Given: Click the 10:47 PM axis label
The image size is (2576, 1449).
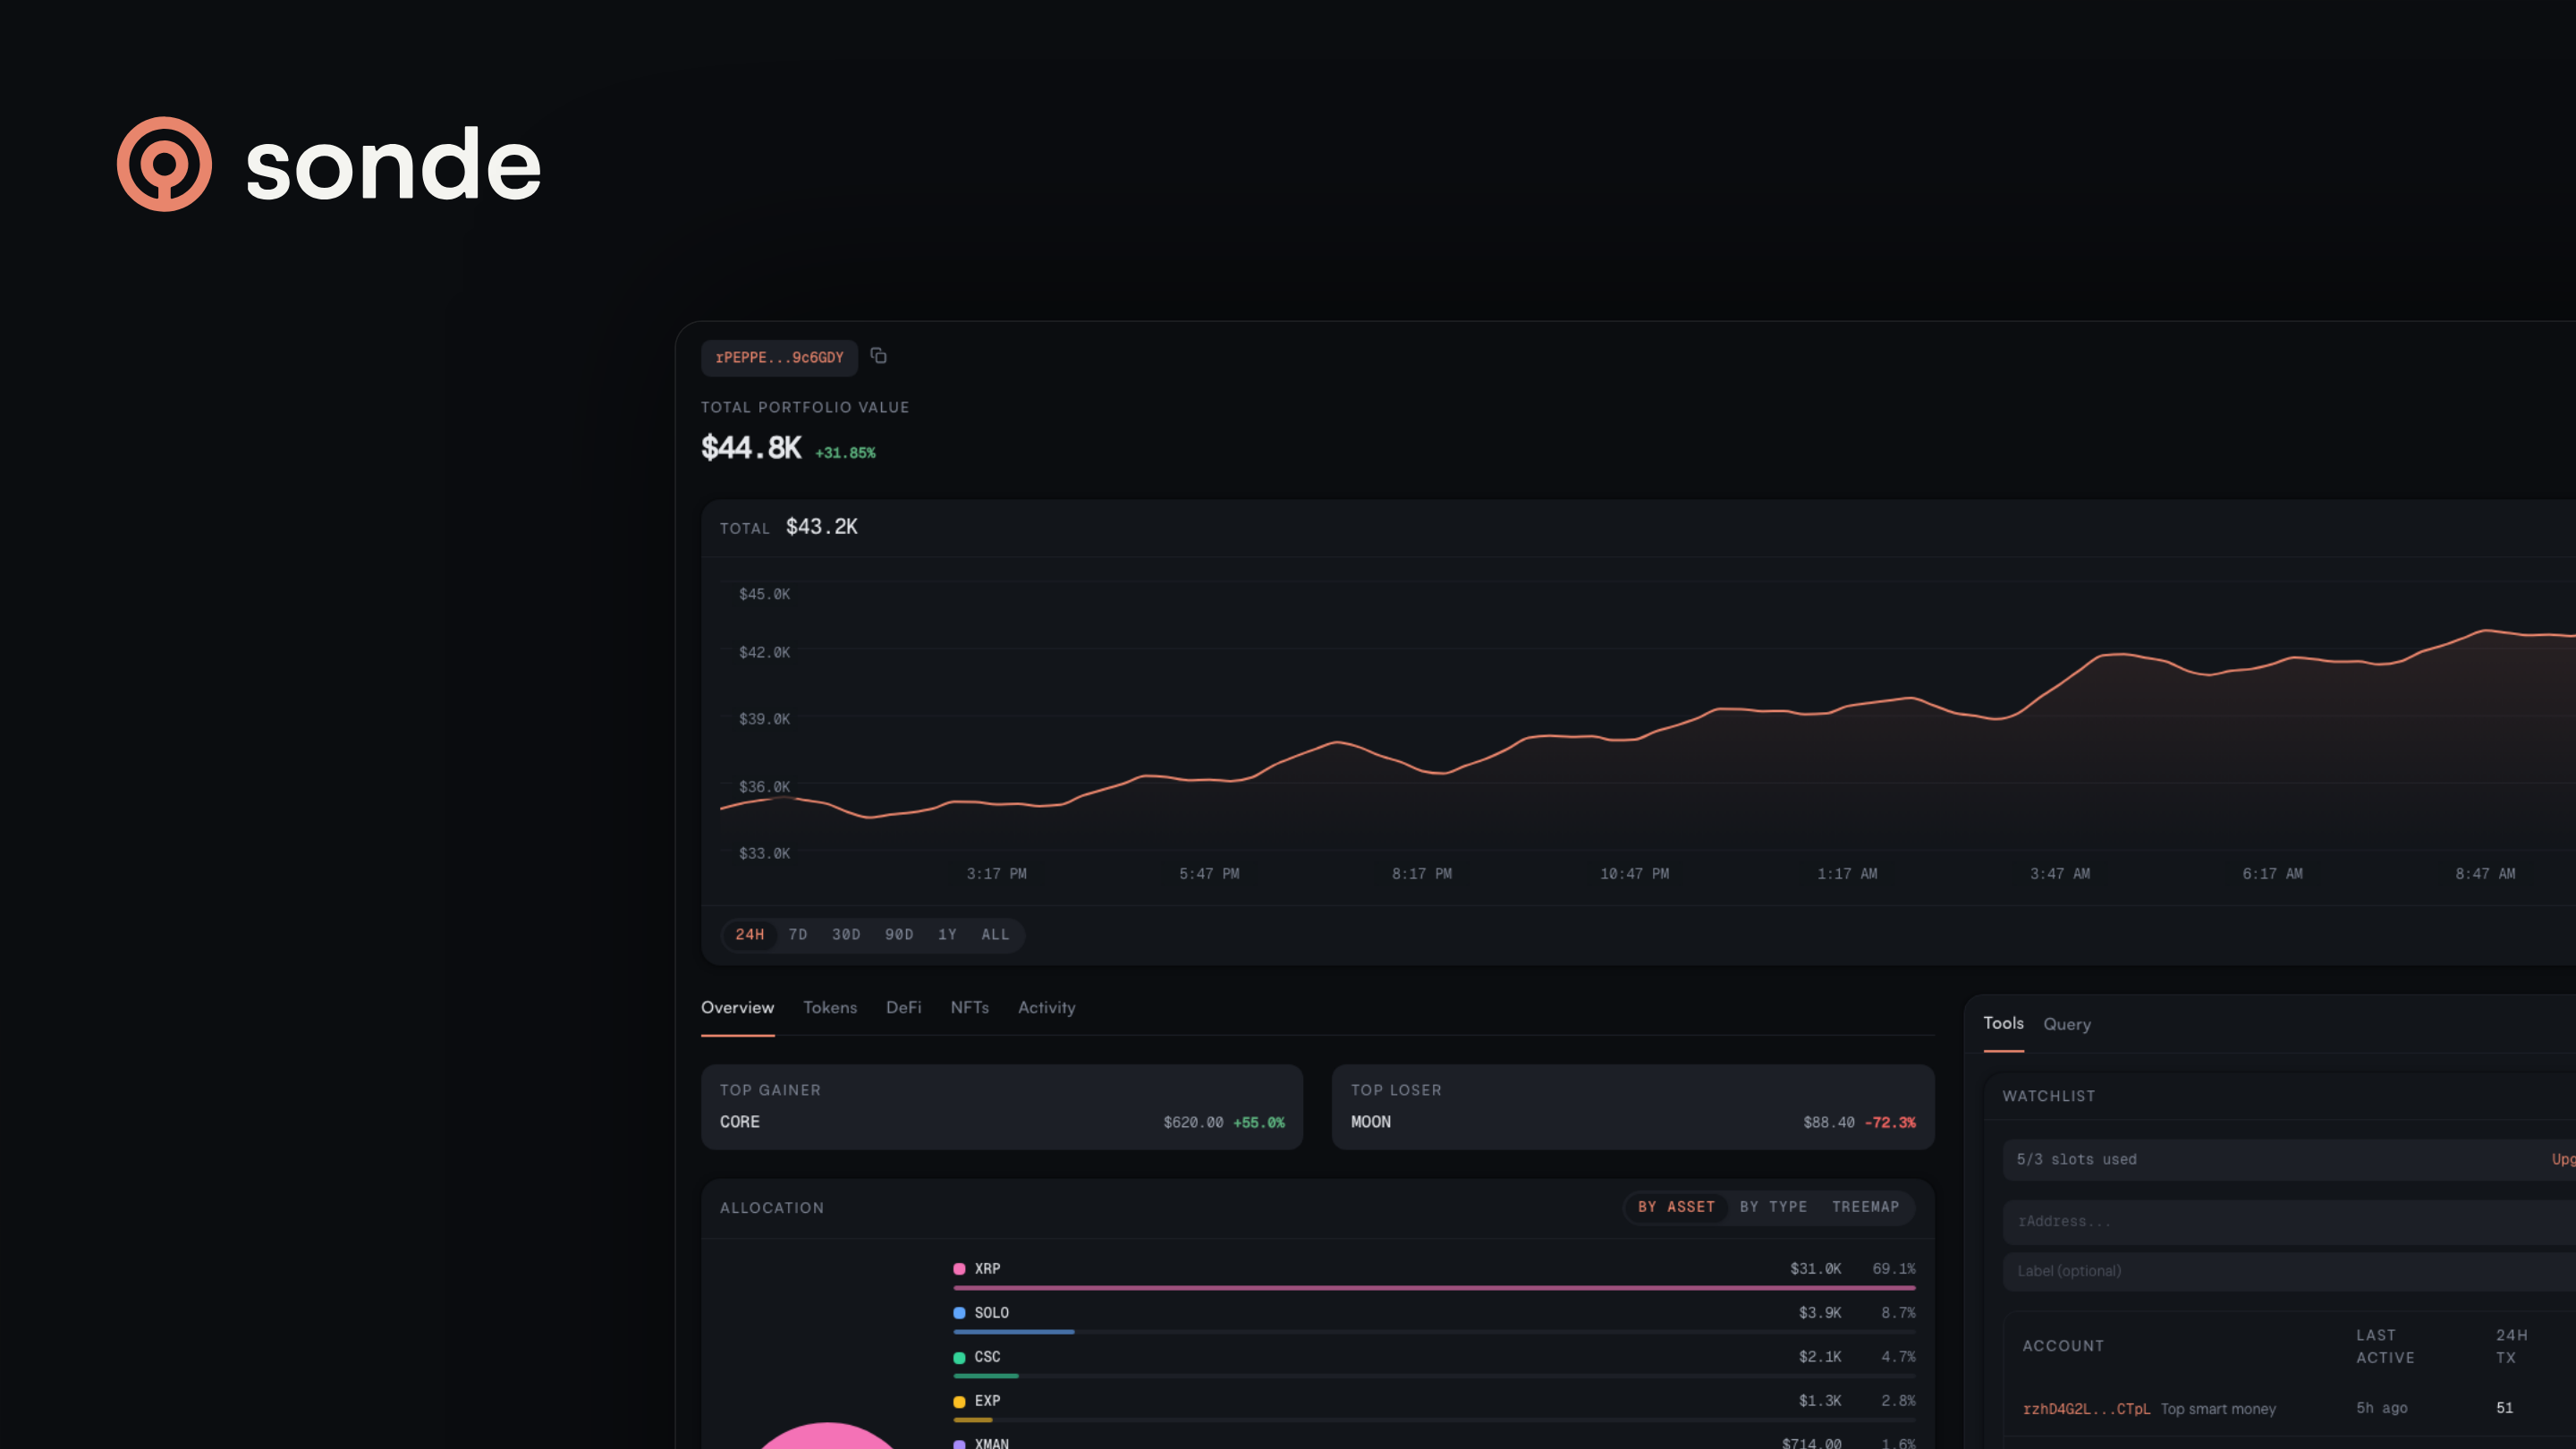Looking at the screenshot, I should (x=1634, y=874).
